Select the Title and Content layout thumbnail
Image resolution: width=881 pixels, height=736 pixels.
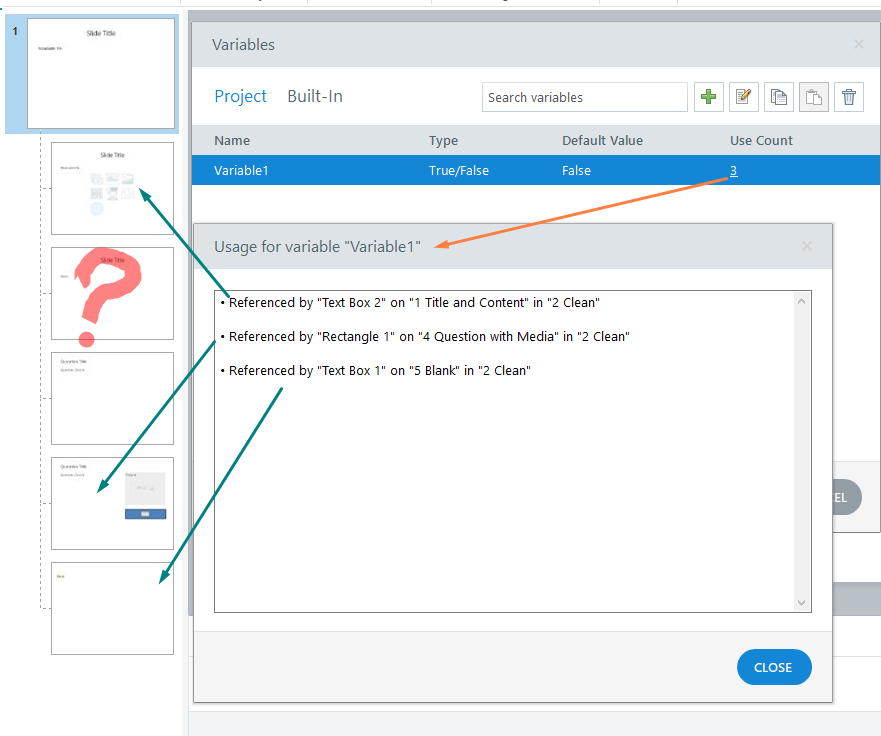click(112, 188)
